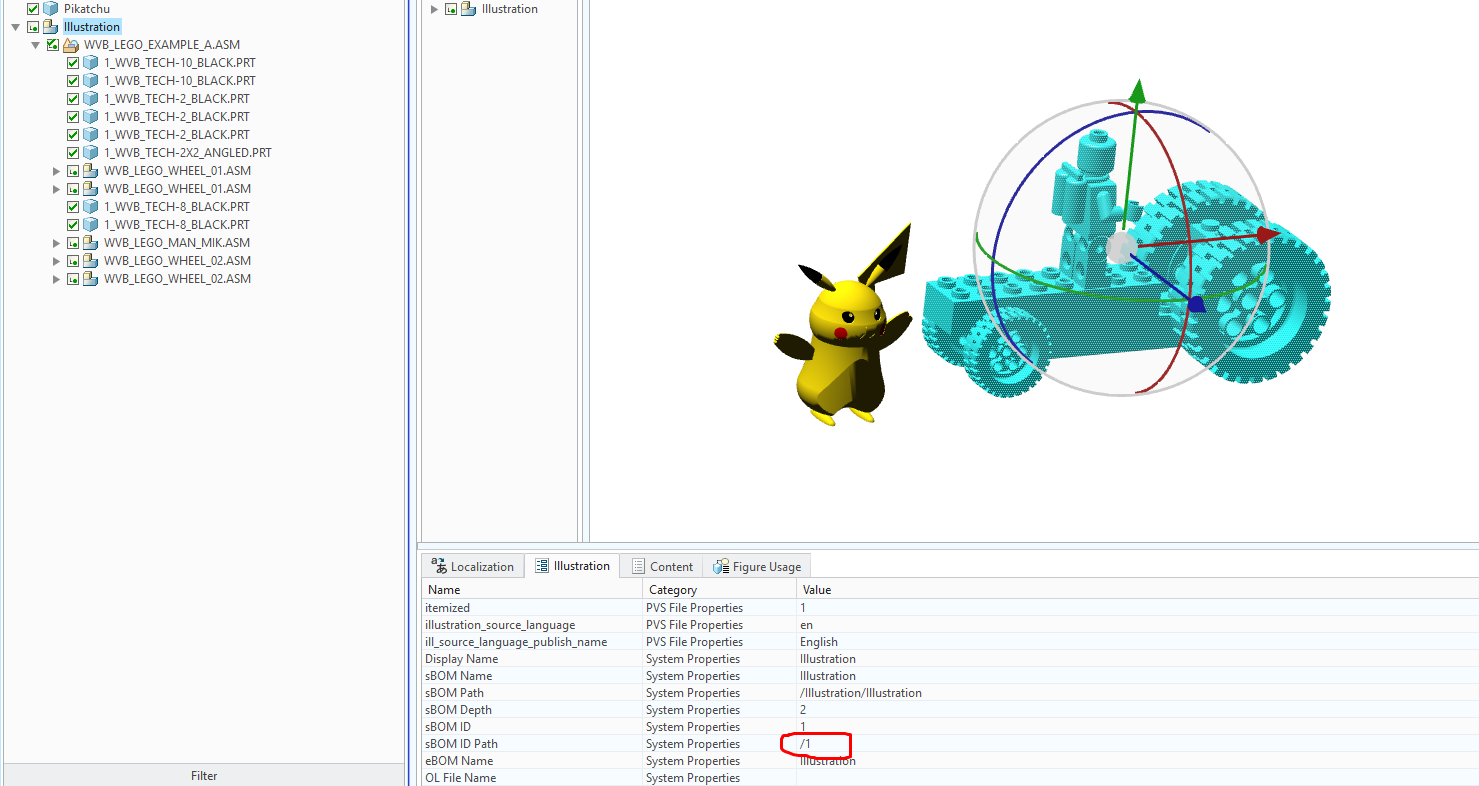The width and height of the screenshot is (1479, 786).
Task: Click the highlighted Illustration node's folder icon
Action: (50, 27)
